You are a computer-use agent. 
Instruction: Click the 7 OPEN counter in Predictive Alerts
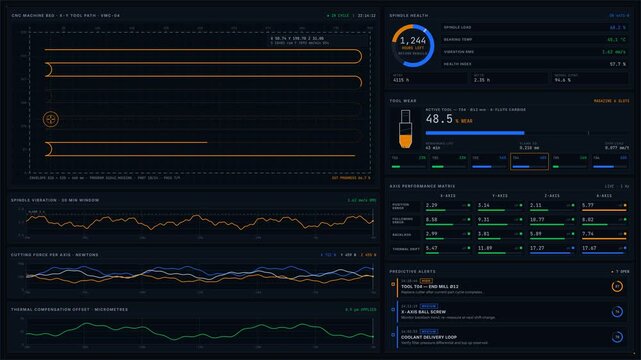coord(623,272)
